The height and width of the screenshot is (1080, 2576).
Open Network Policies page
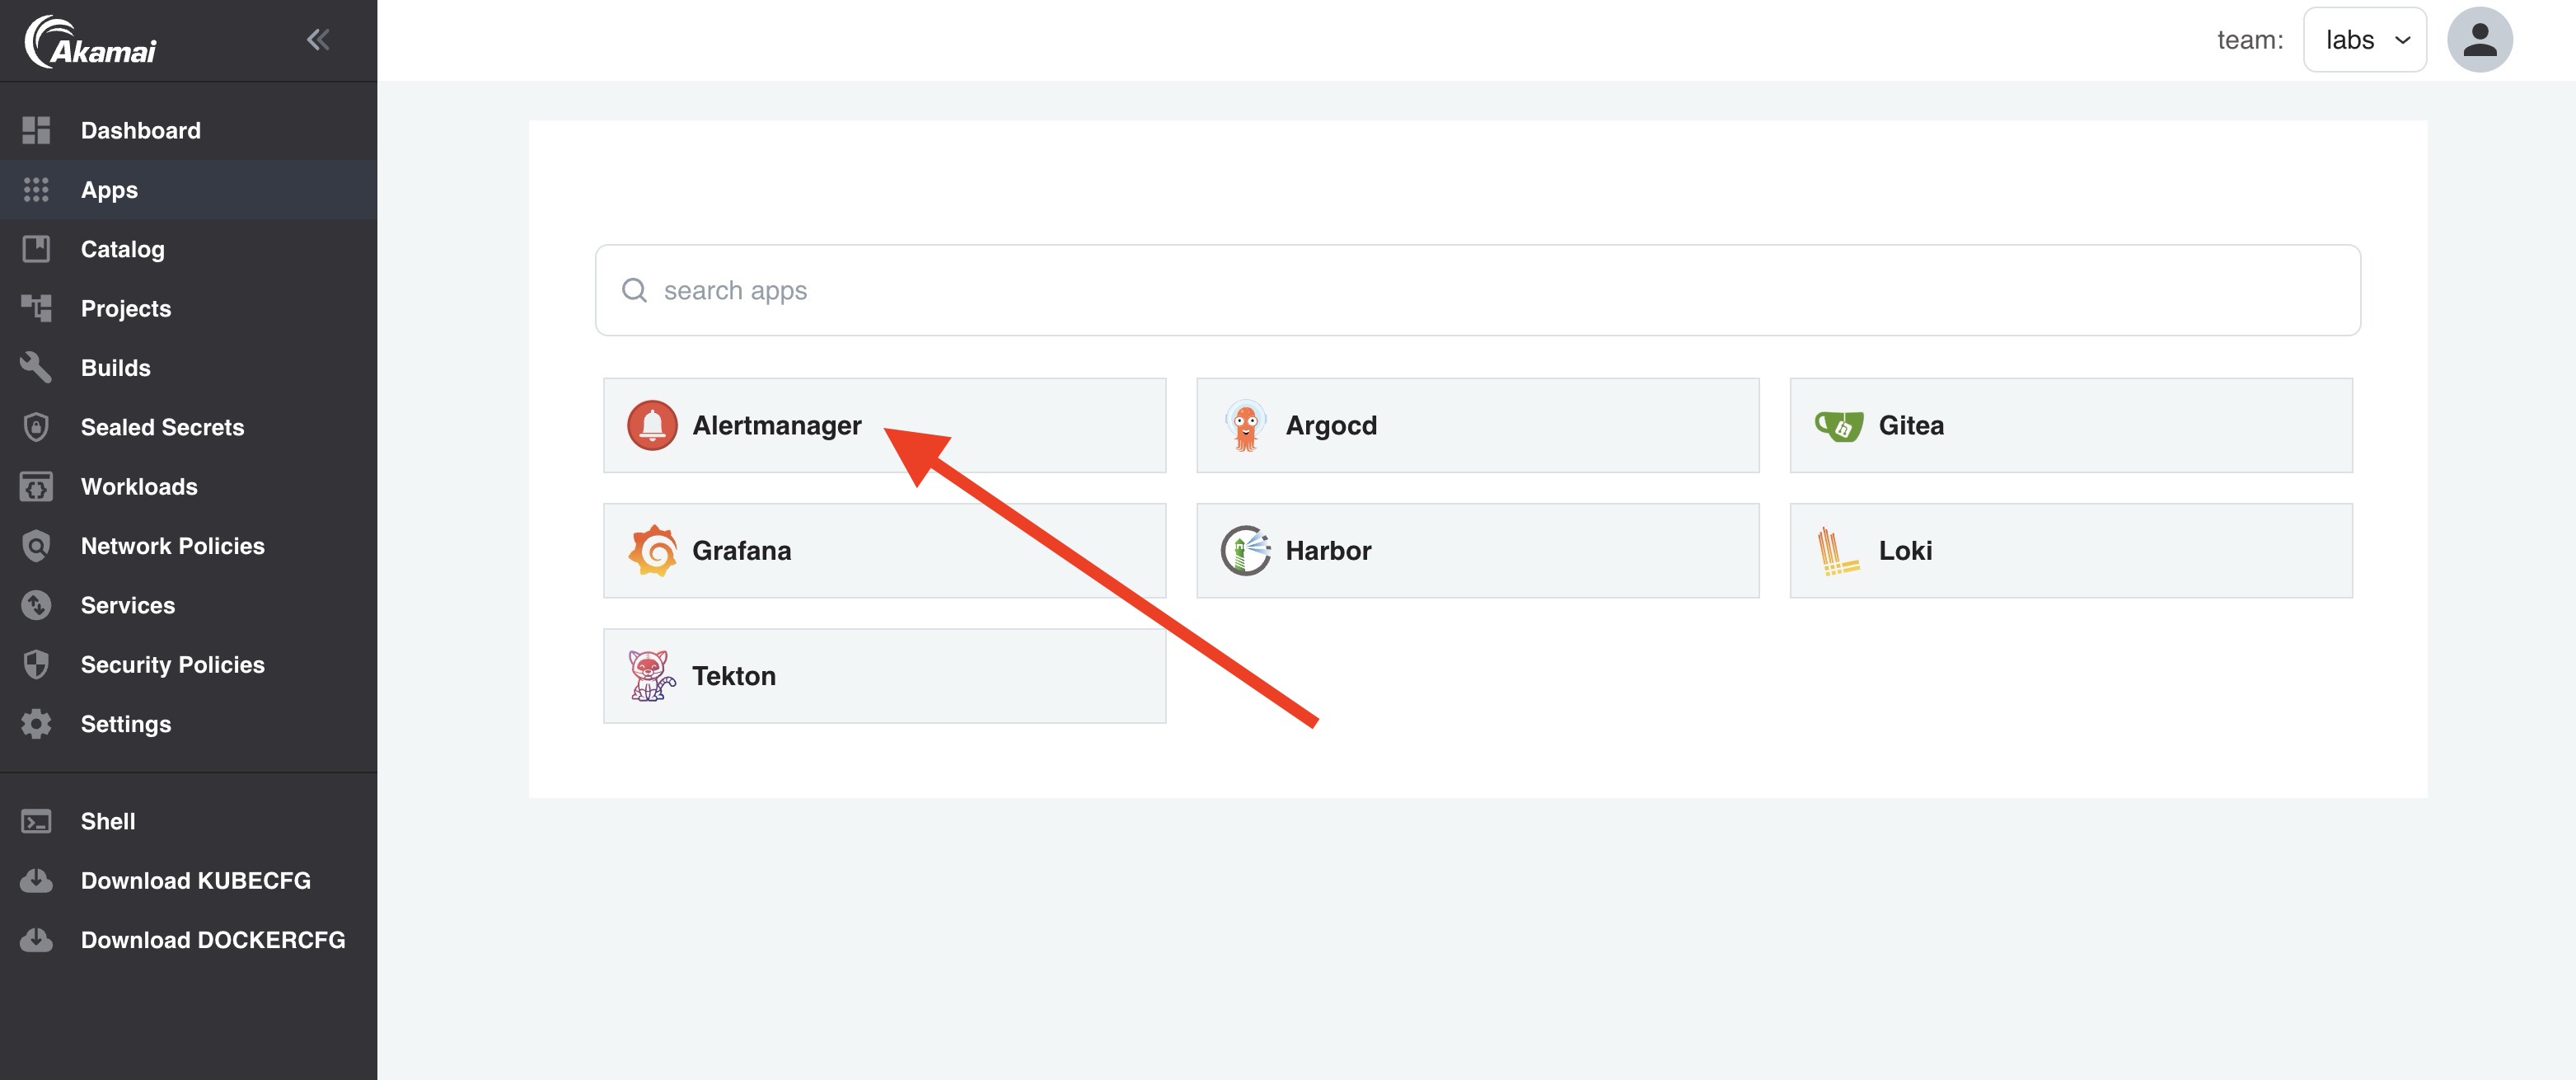pos(172,546)
